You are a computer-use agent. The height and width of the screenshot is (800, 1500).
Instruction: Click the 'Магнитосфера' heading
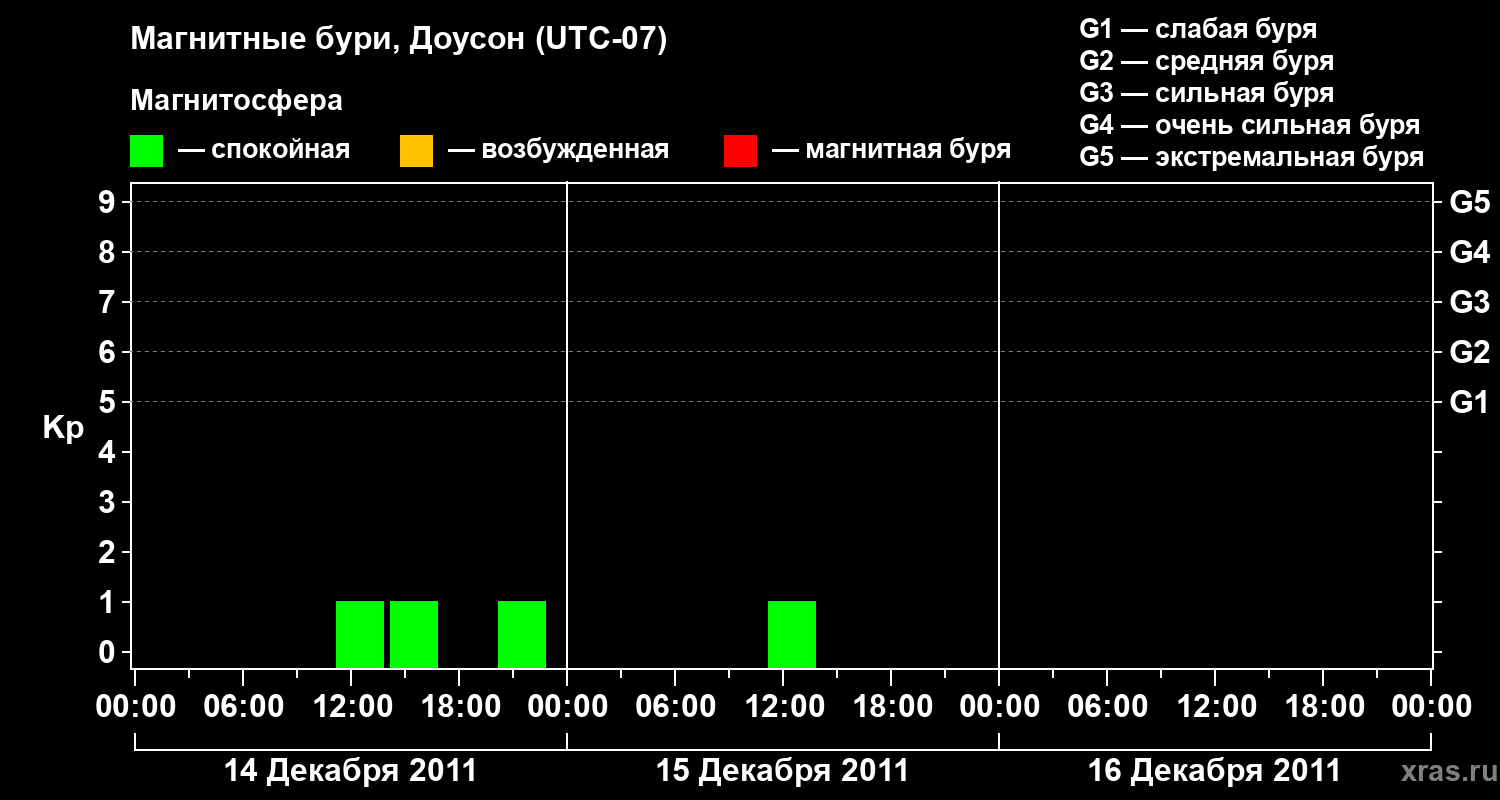(x=236, y=101)
